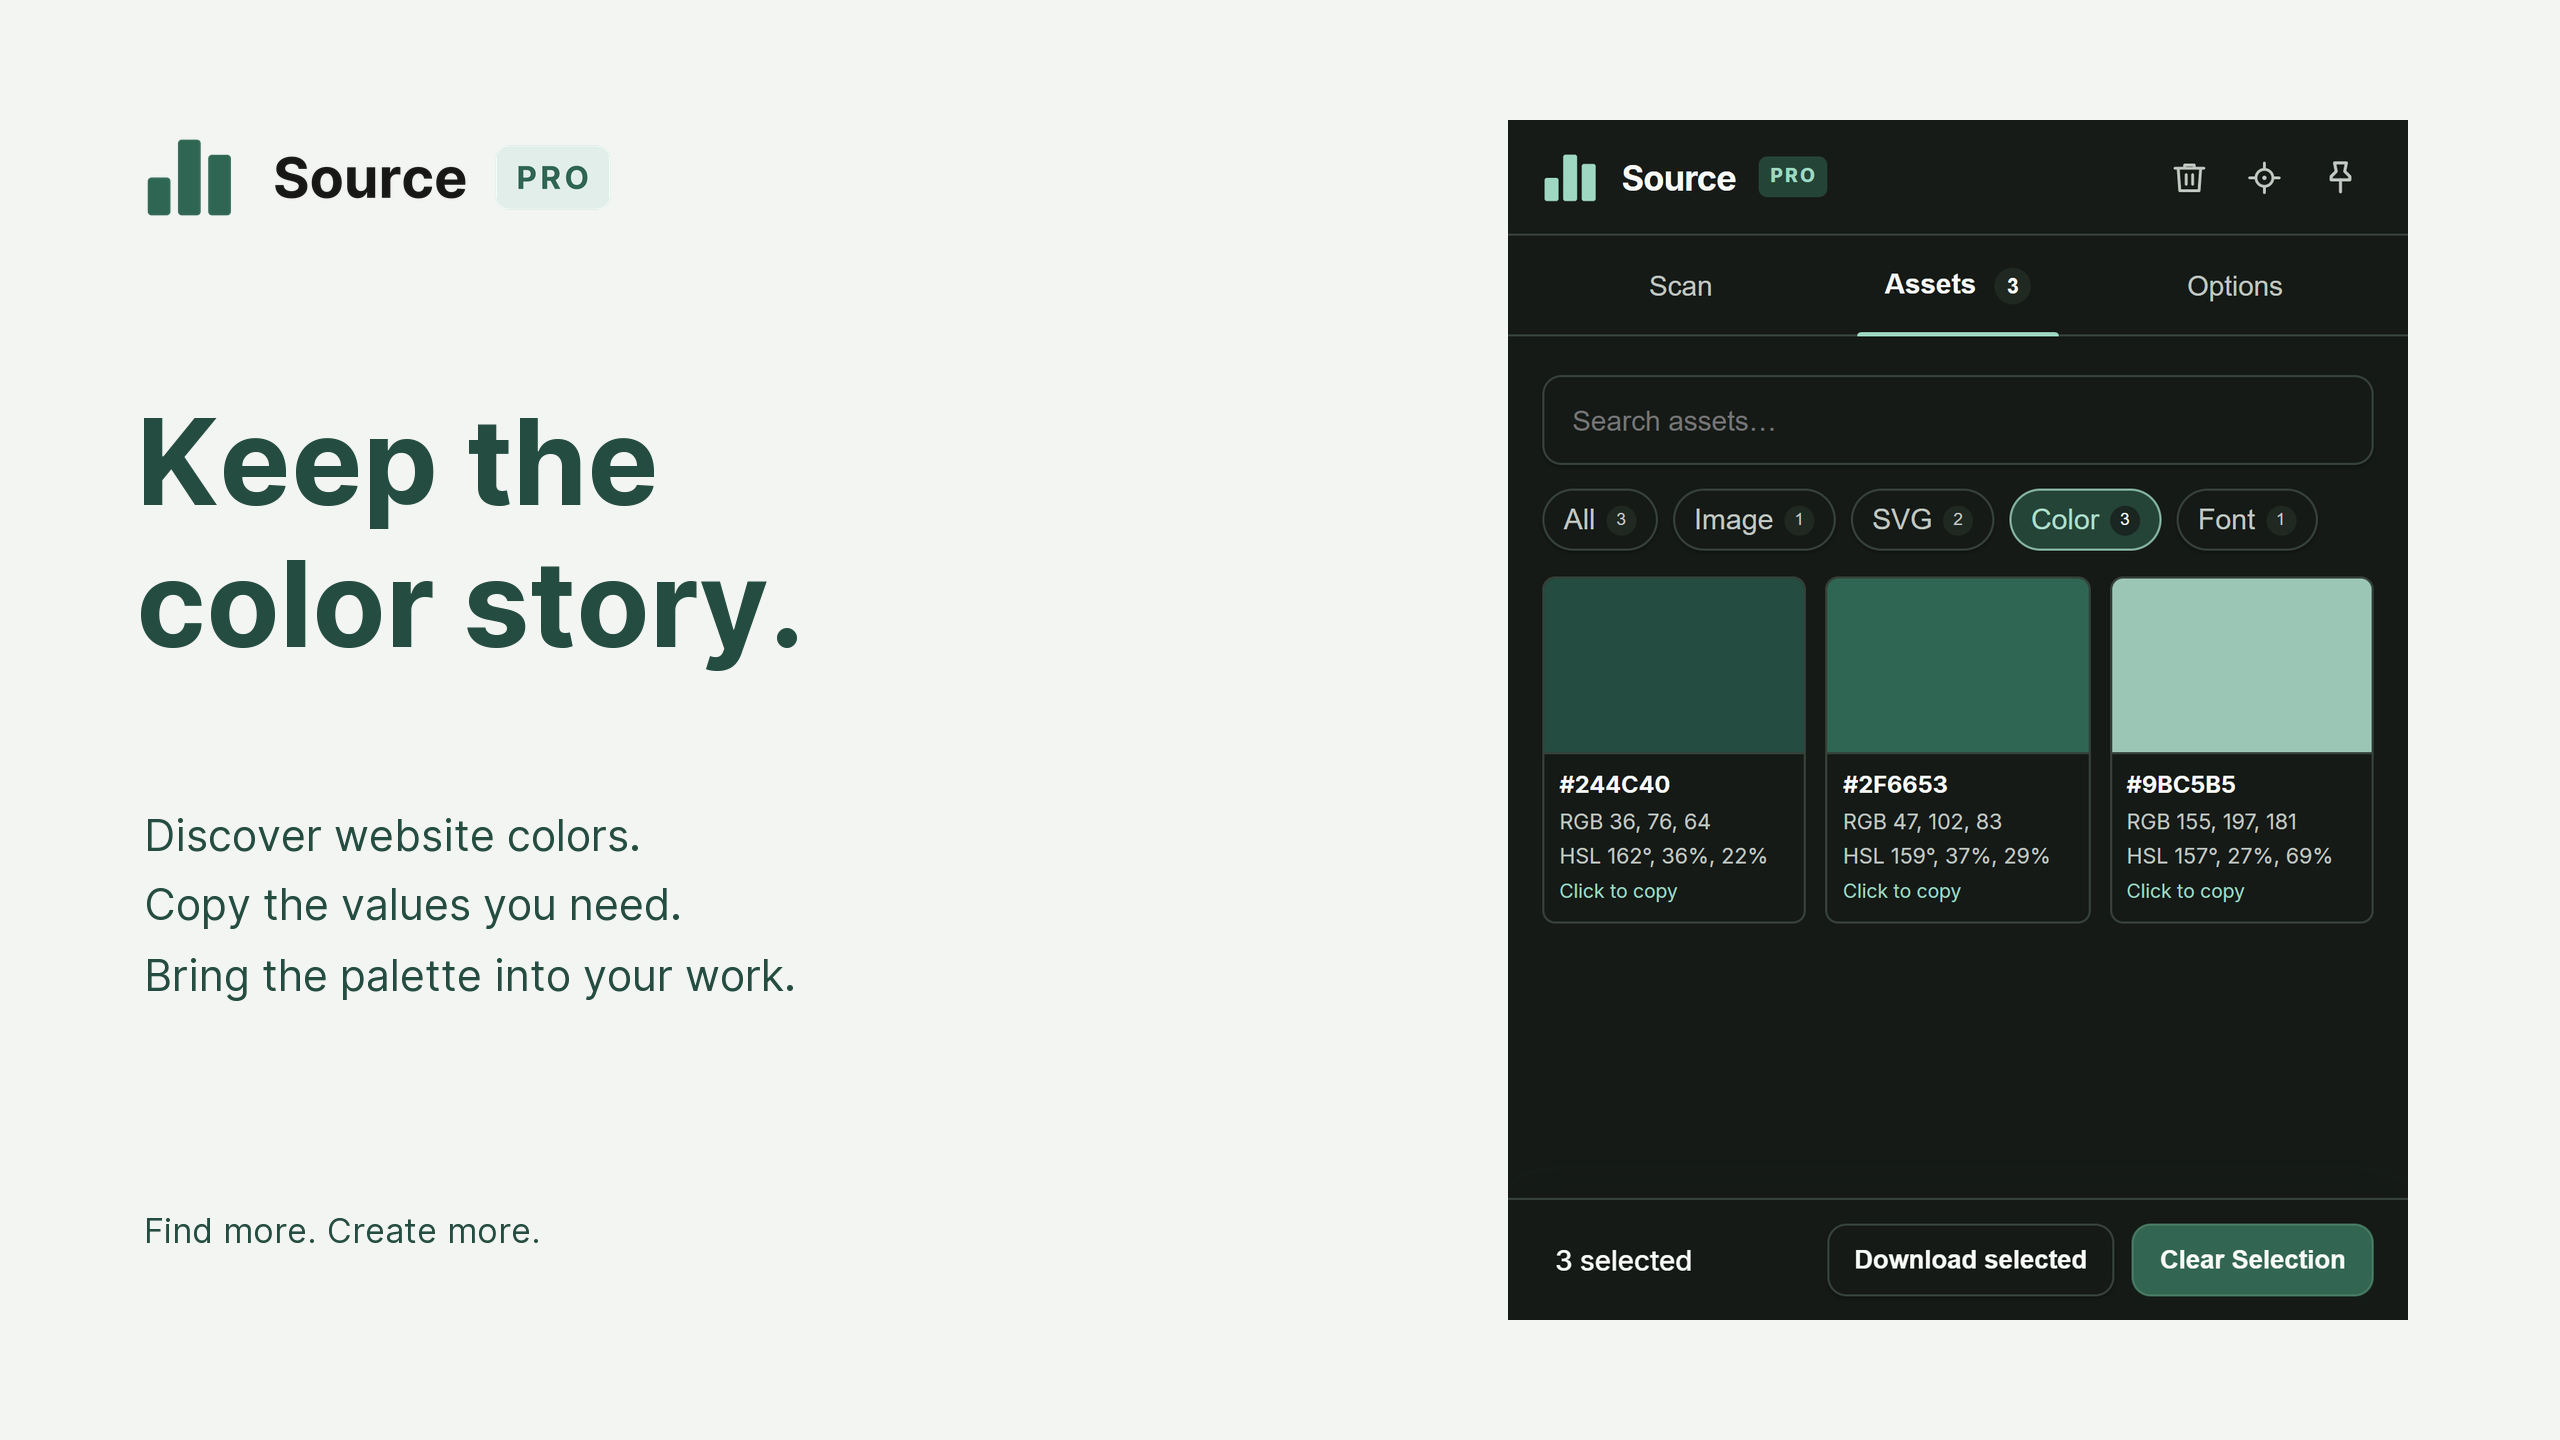Click the Source bar-chart logo in dark panel
This screenshot has height=1440, width=2560.
1570,178
